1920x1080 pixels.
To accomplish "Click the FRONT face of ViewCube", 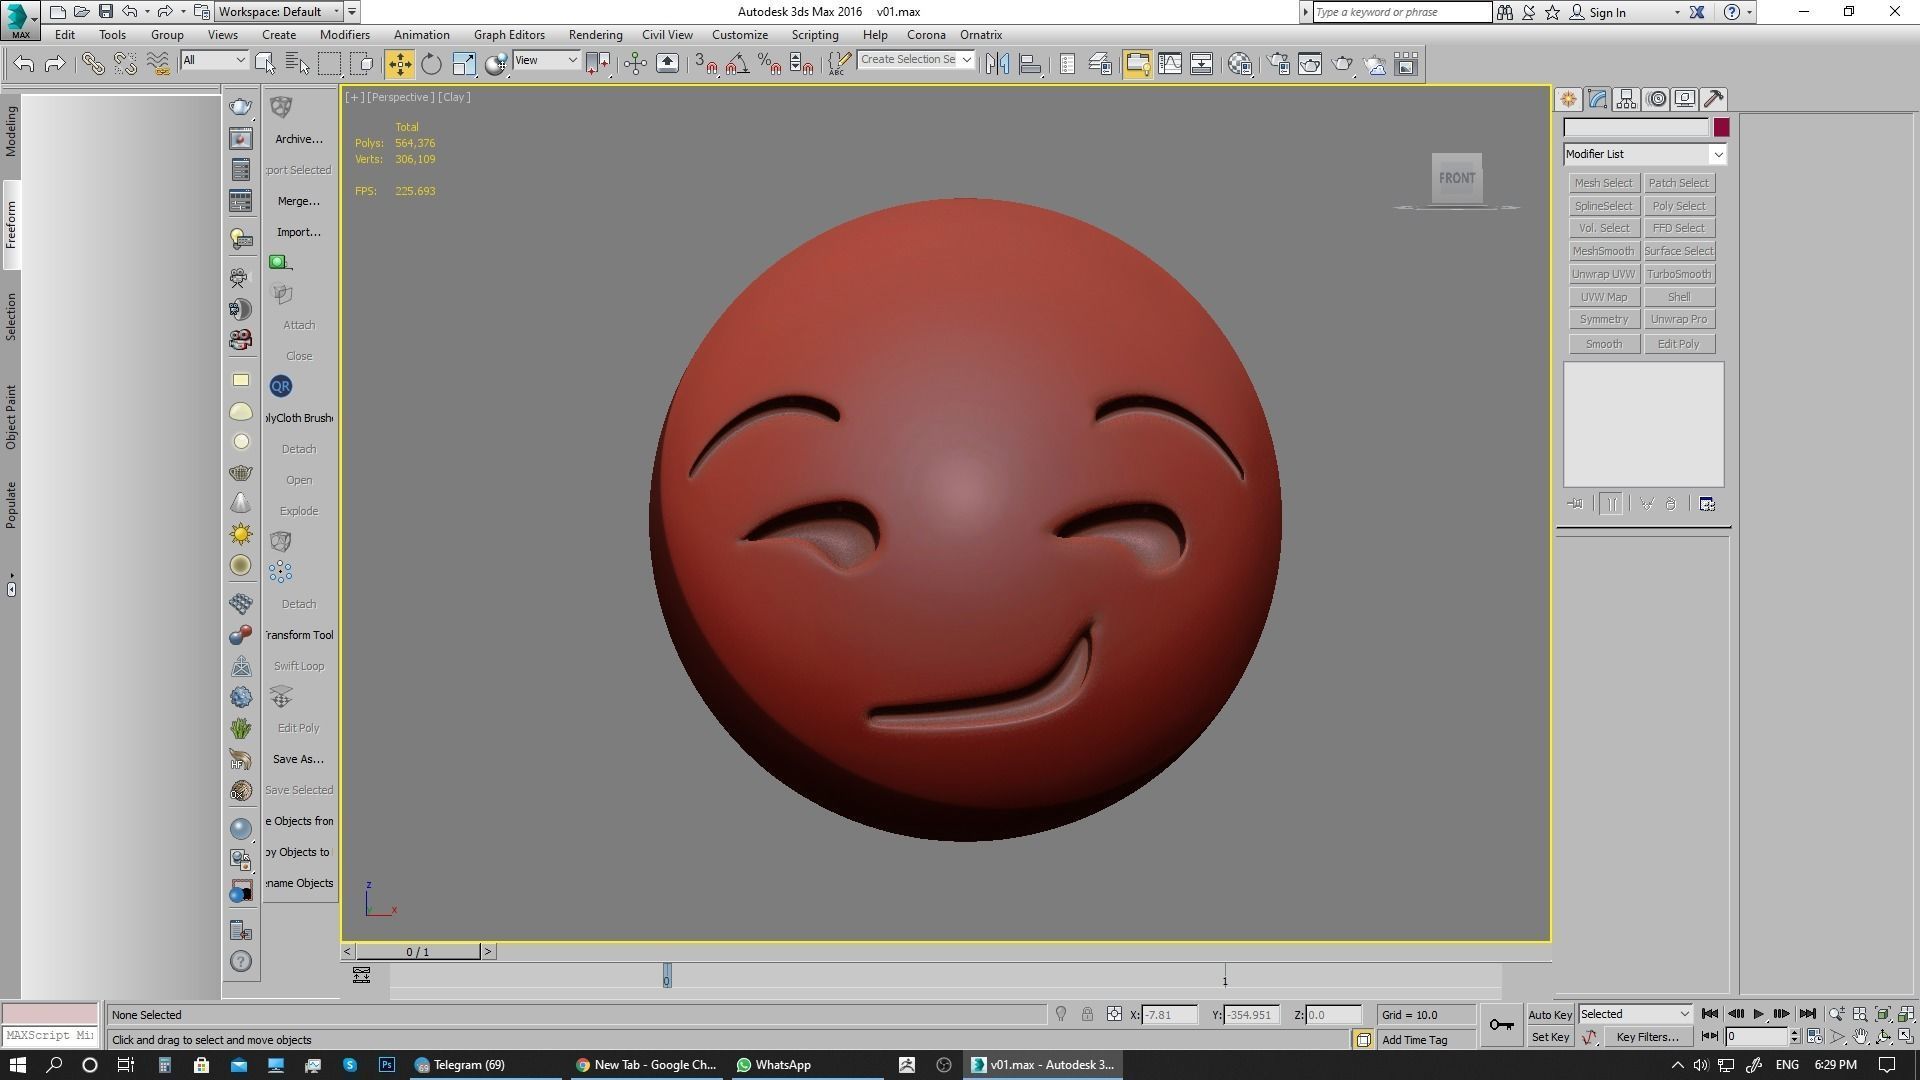I will (x=1456, y=178).
